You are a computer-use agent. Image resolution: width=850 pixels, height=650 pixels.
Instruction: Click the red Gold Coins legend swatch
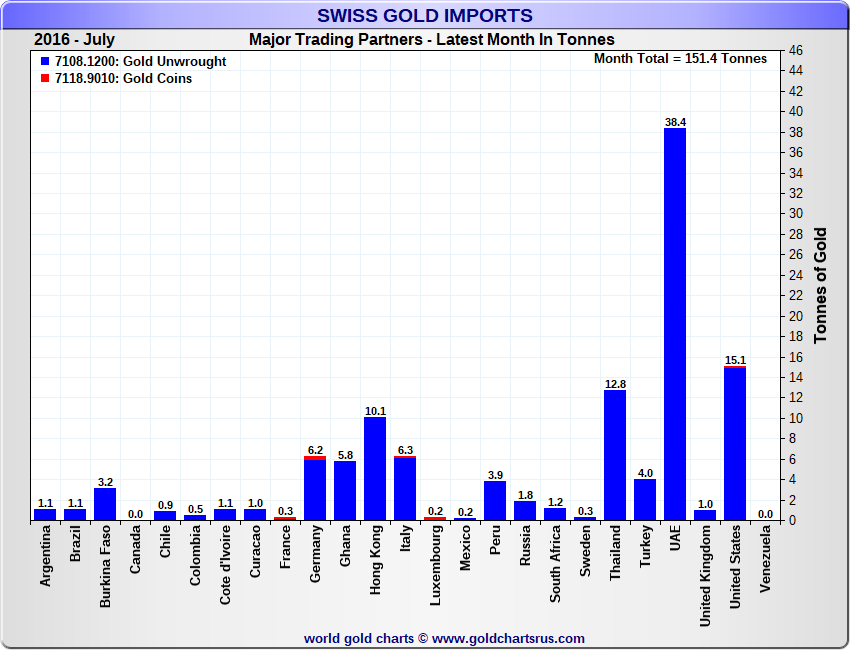tap(45, 79)
